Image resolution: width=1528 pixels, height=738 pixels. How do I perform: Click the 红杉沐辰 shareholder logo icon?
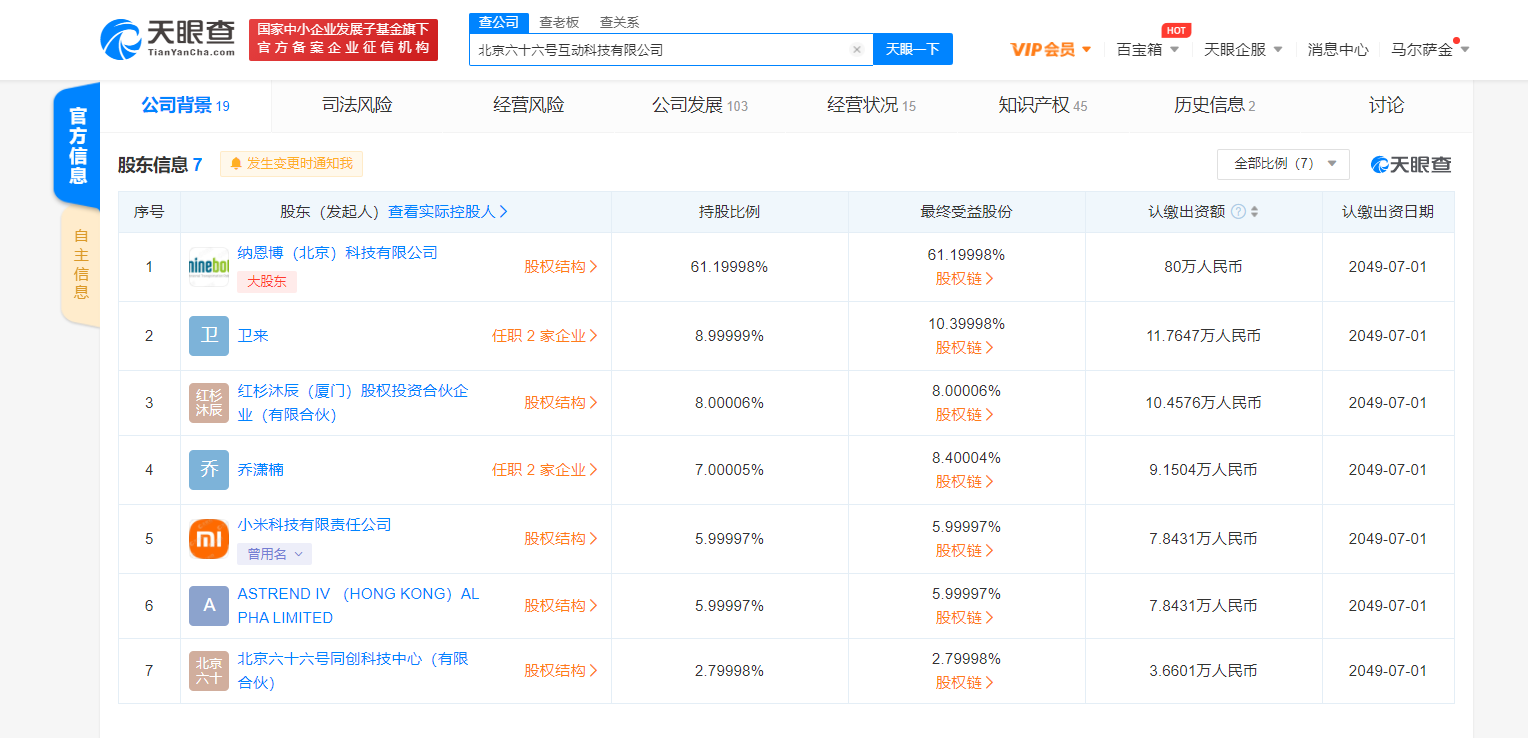pyautogui.click(x=208, y=402)
